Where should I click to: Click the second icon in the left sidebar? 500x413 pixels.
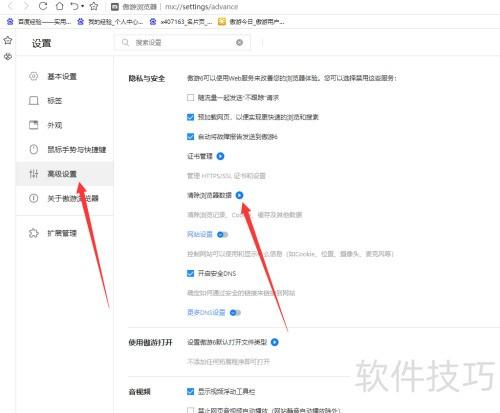coord(8,57)
